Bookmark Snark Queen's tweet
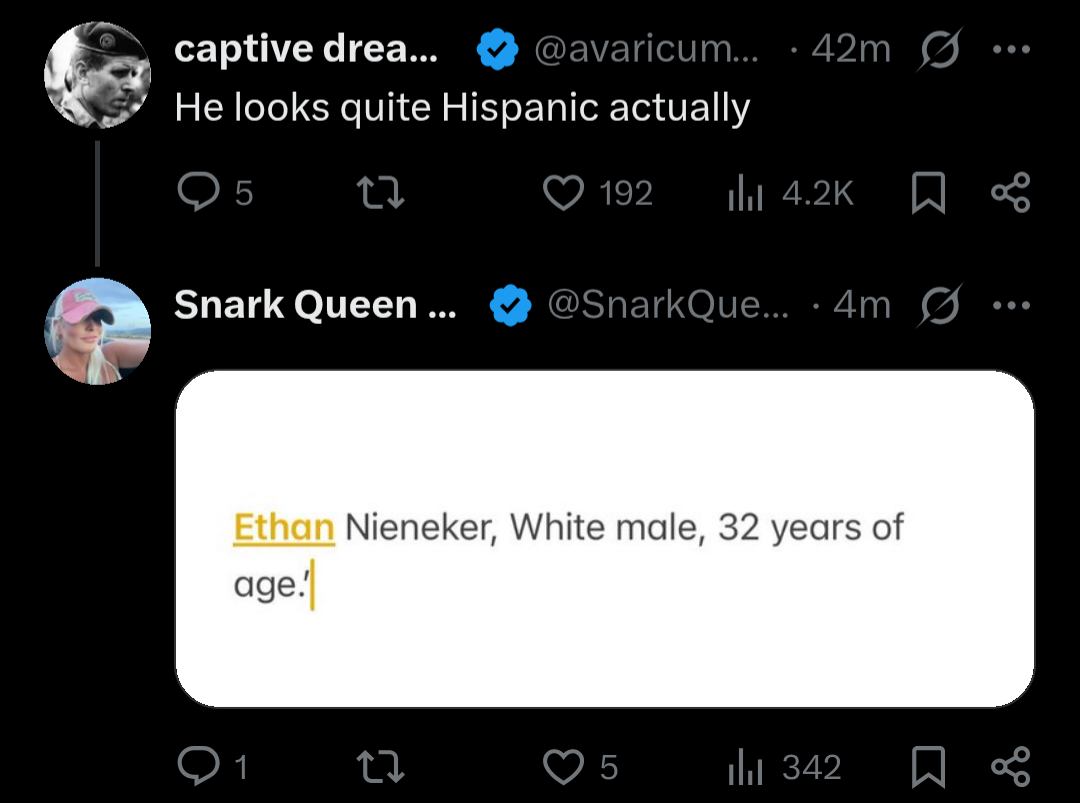This screenshot has width=1080, height=803. click(929, 767)
